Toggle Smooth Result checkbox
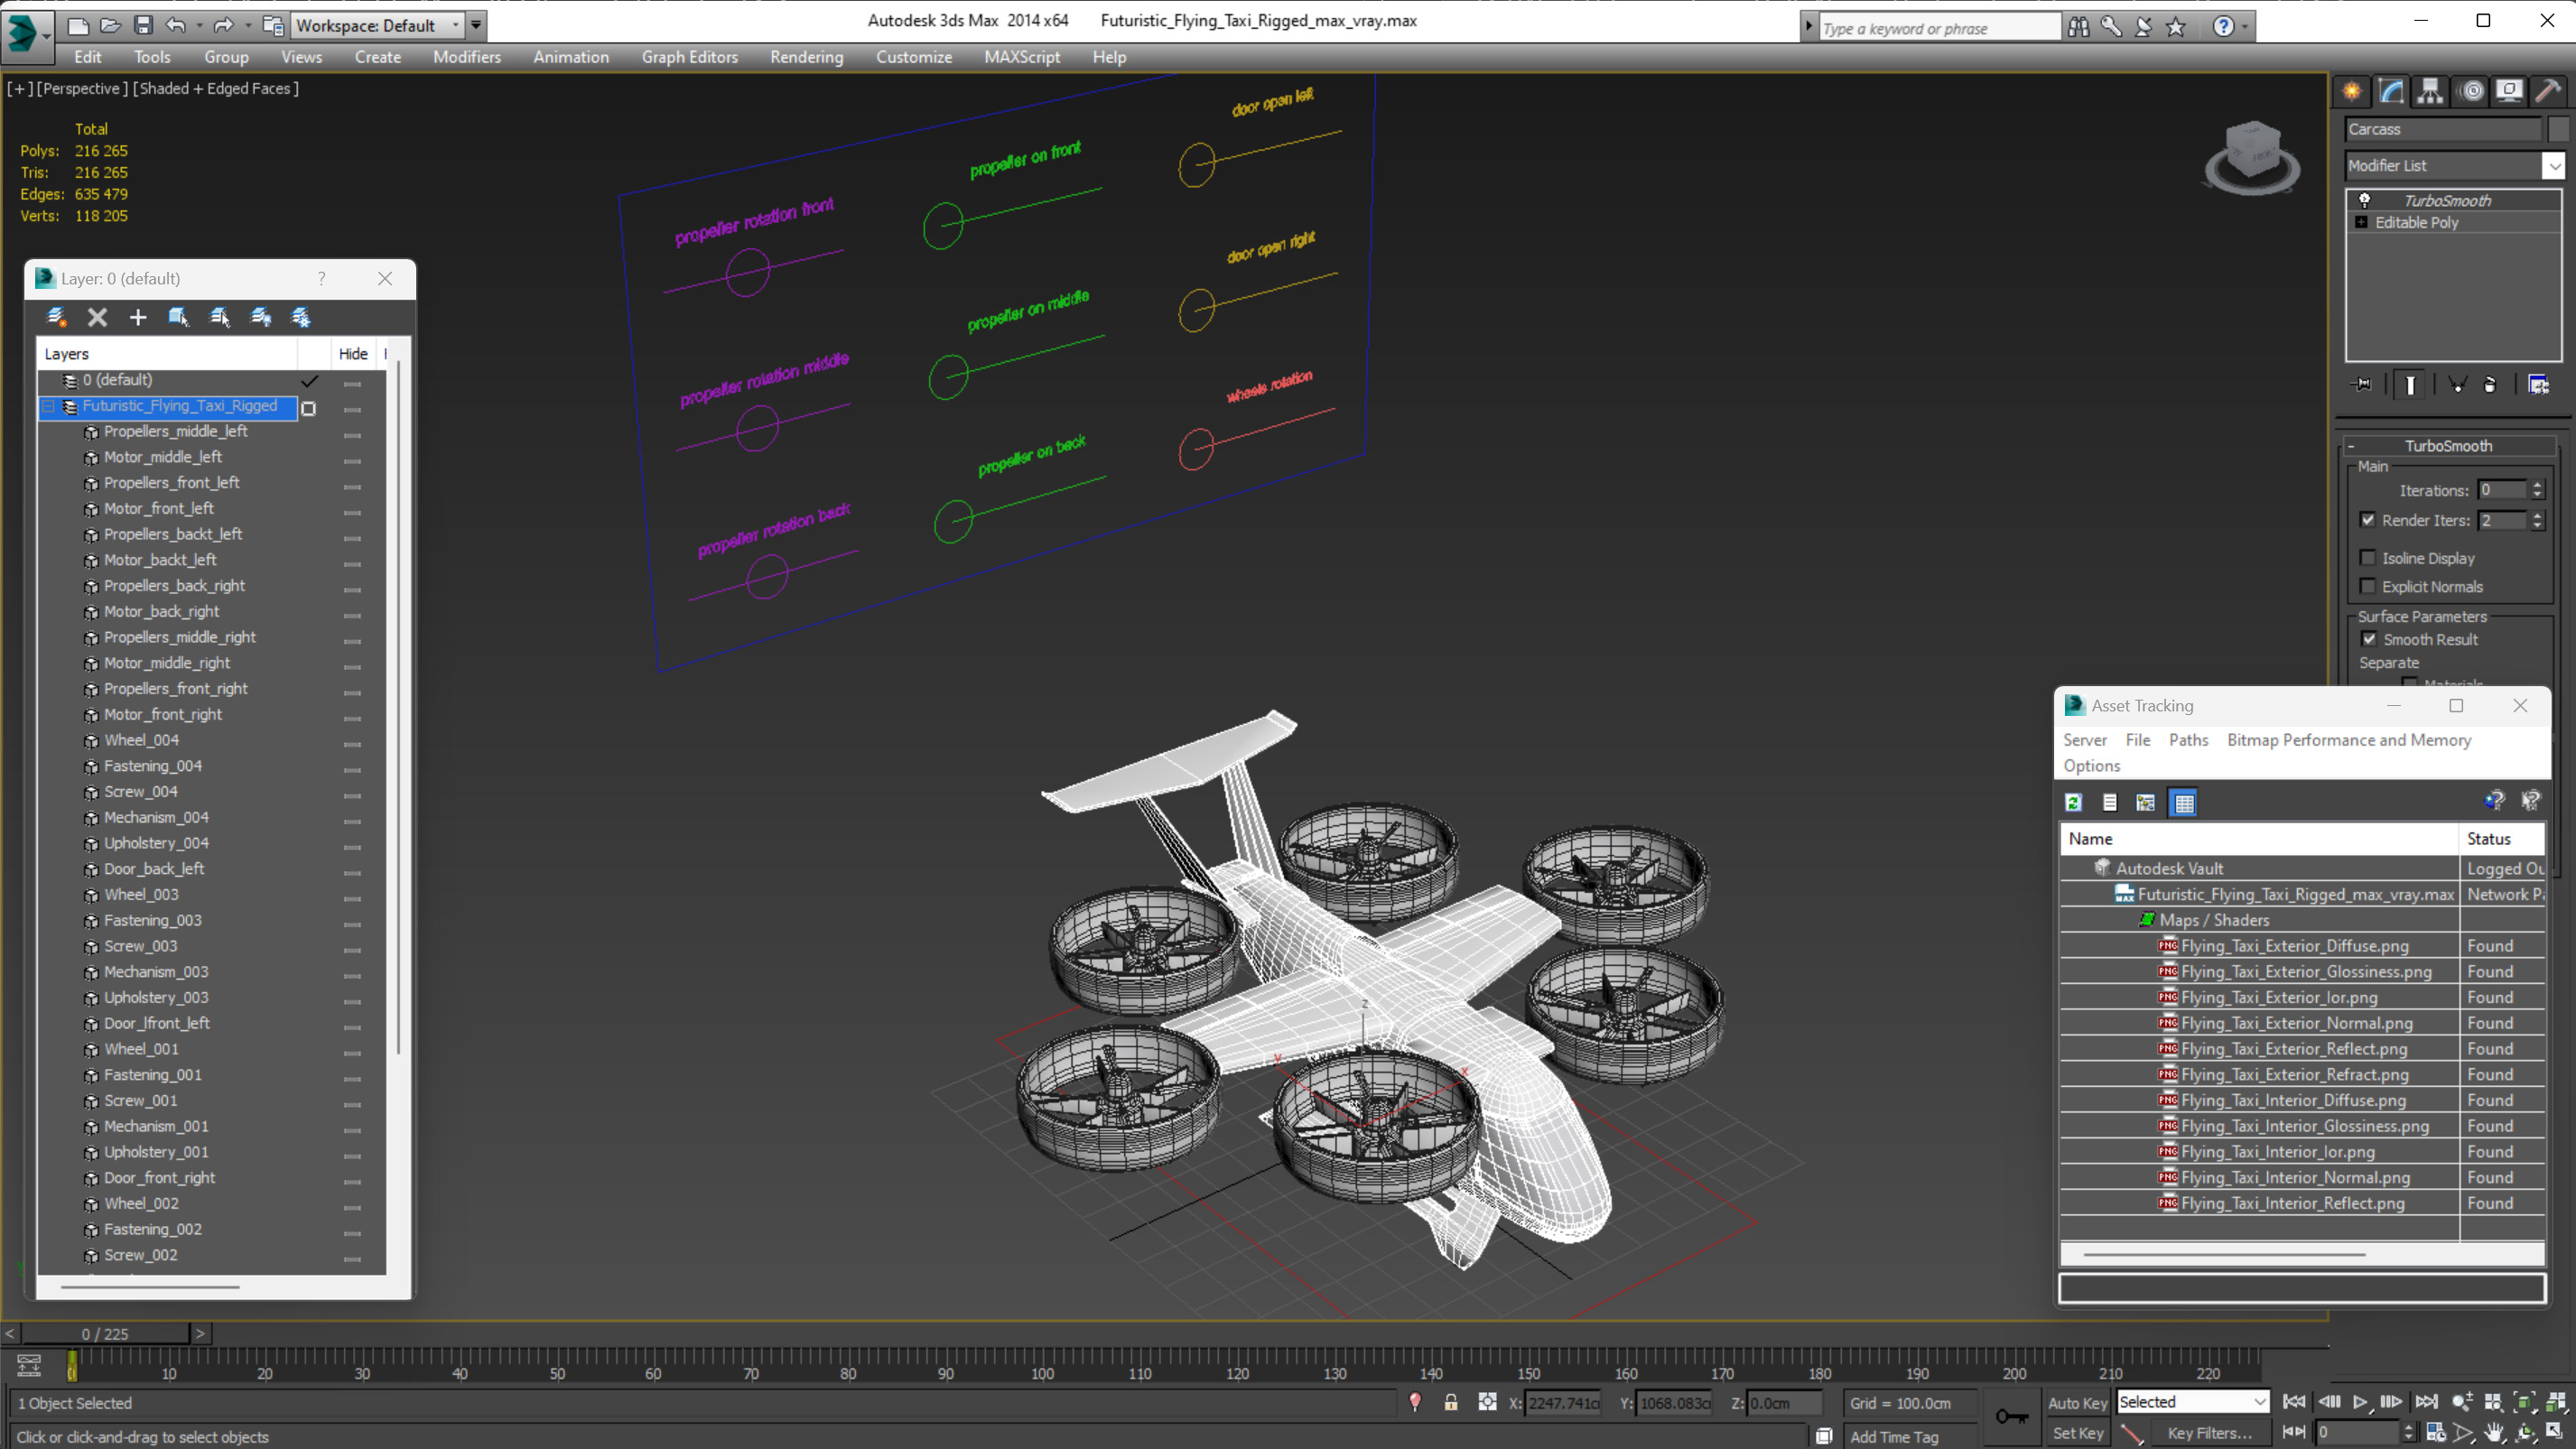The image size is (2576, 1449). coord(2370,640)
